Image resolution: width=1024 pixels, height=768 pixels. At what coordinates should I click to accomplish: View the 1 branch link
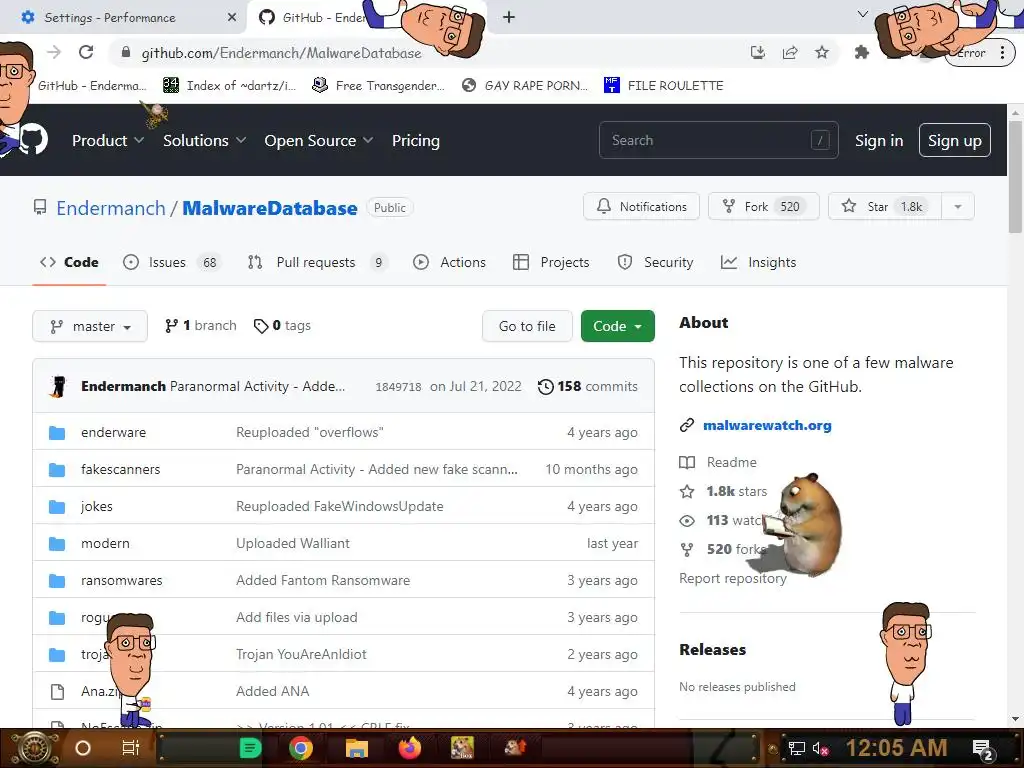pyautogui.click(x=200, y=325)
